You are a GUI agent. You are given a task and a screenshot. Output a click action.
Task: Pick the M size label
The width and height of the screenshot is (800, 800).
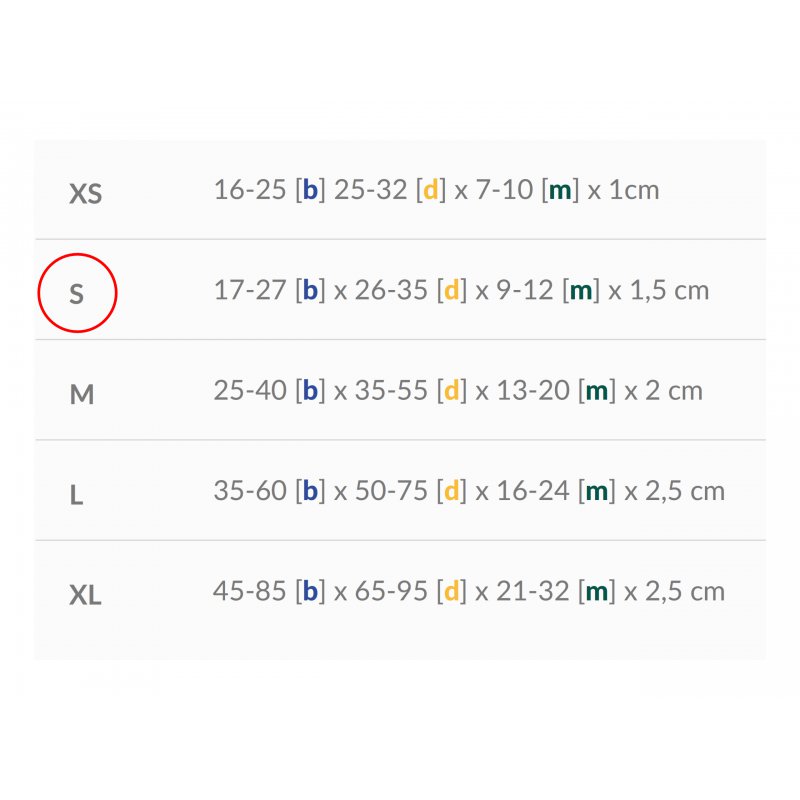[x=82, y=394]
